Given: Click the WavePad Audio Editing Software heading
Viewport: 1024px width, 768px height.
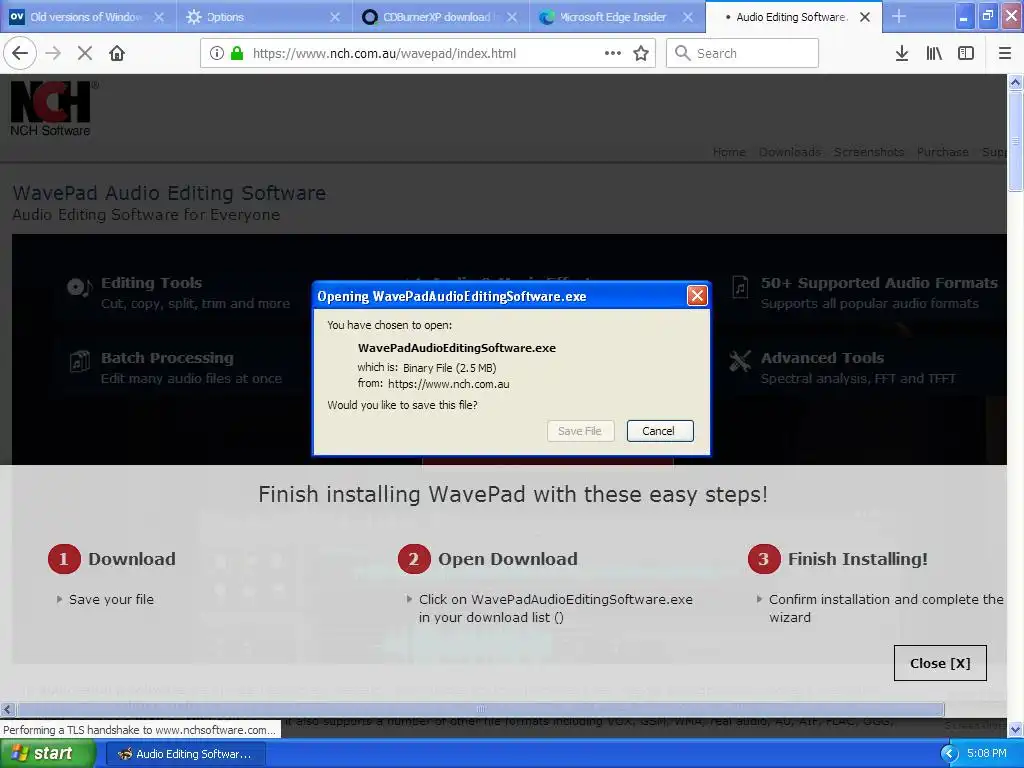Looking at the screenshot, I should pos(169,193).
